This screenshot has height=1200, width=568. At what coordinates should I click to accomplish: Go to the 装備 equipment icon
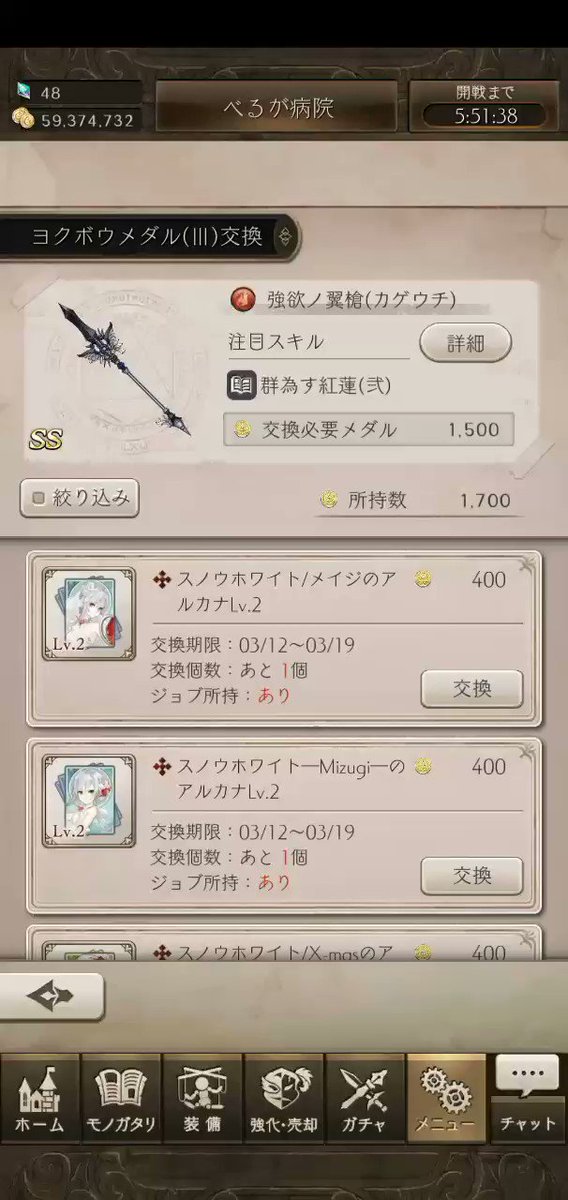coord(202,1096)
